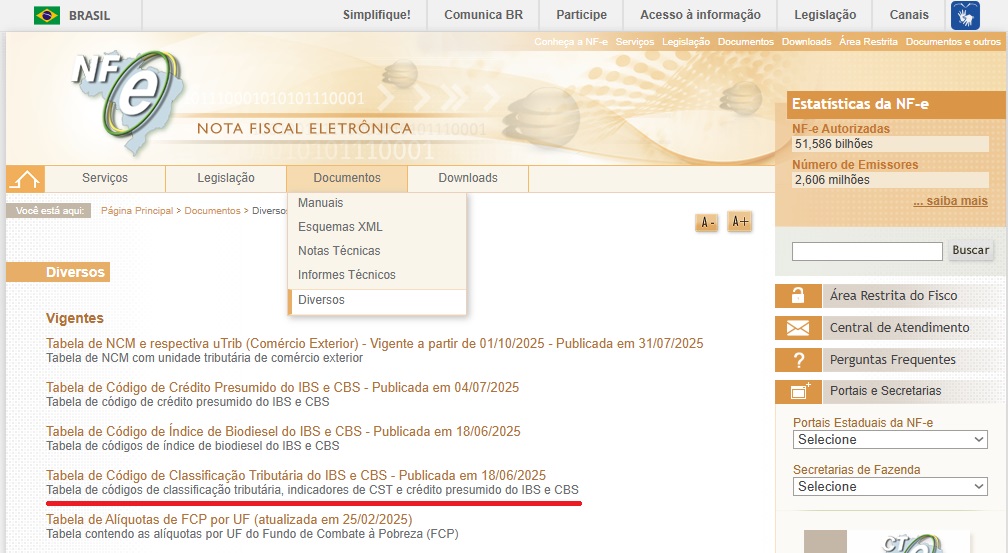
Task: Click the Vigentes section heading
Action: [75, 318]
